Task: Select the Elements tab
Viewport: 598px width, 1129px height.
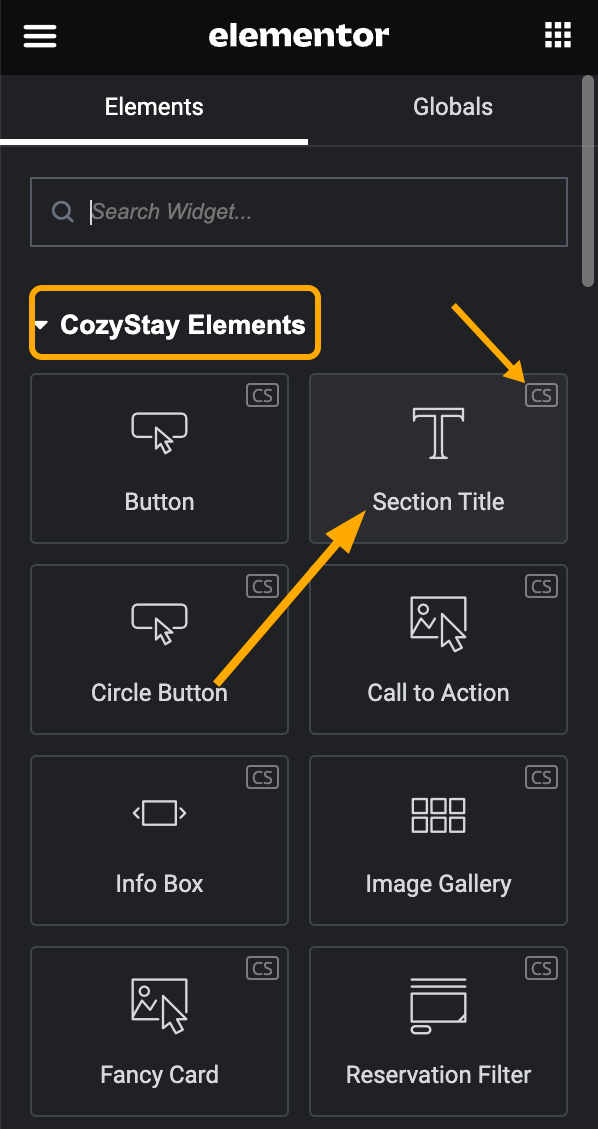Action: coord(153,106)
